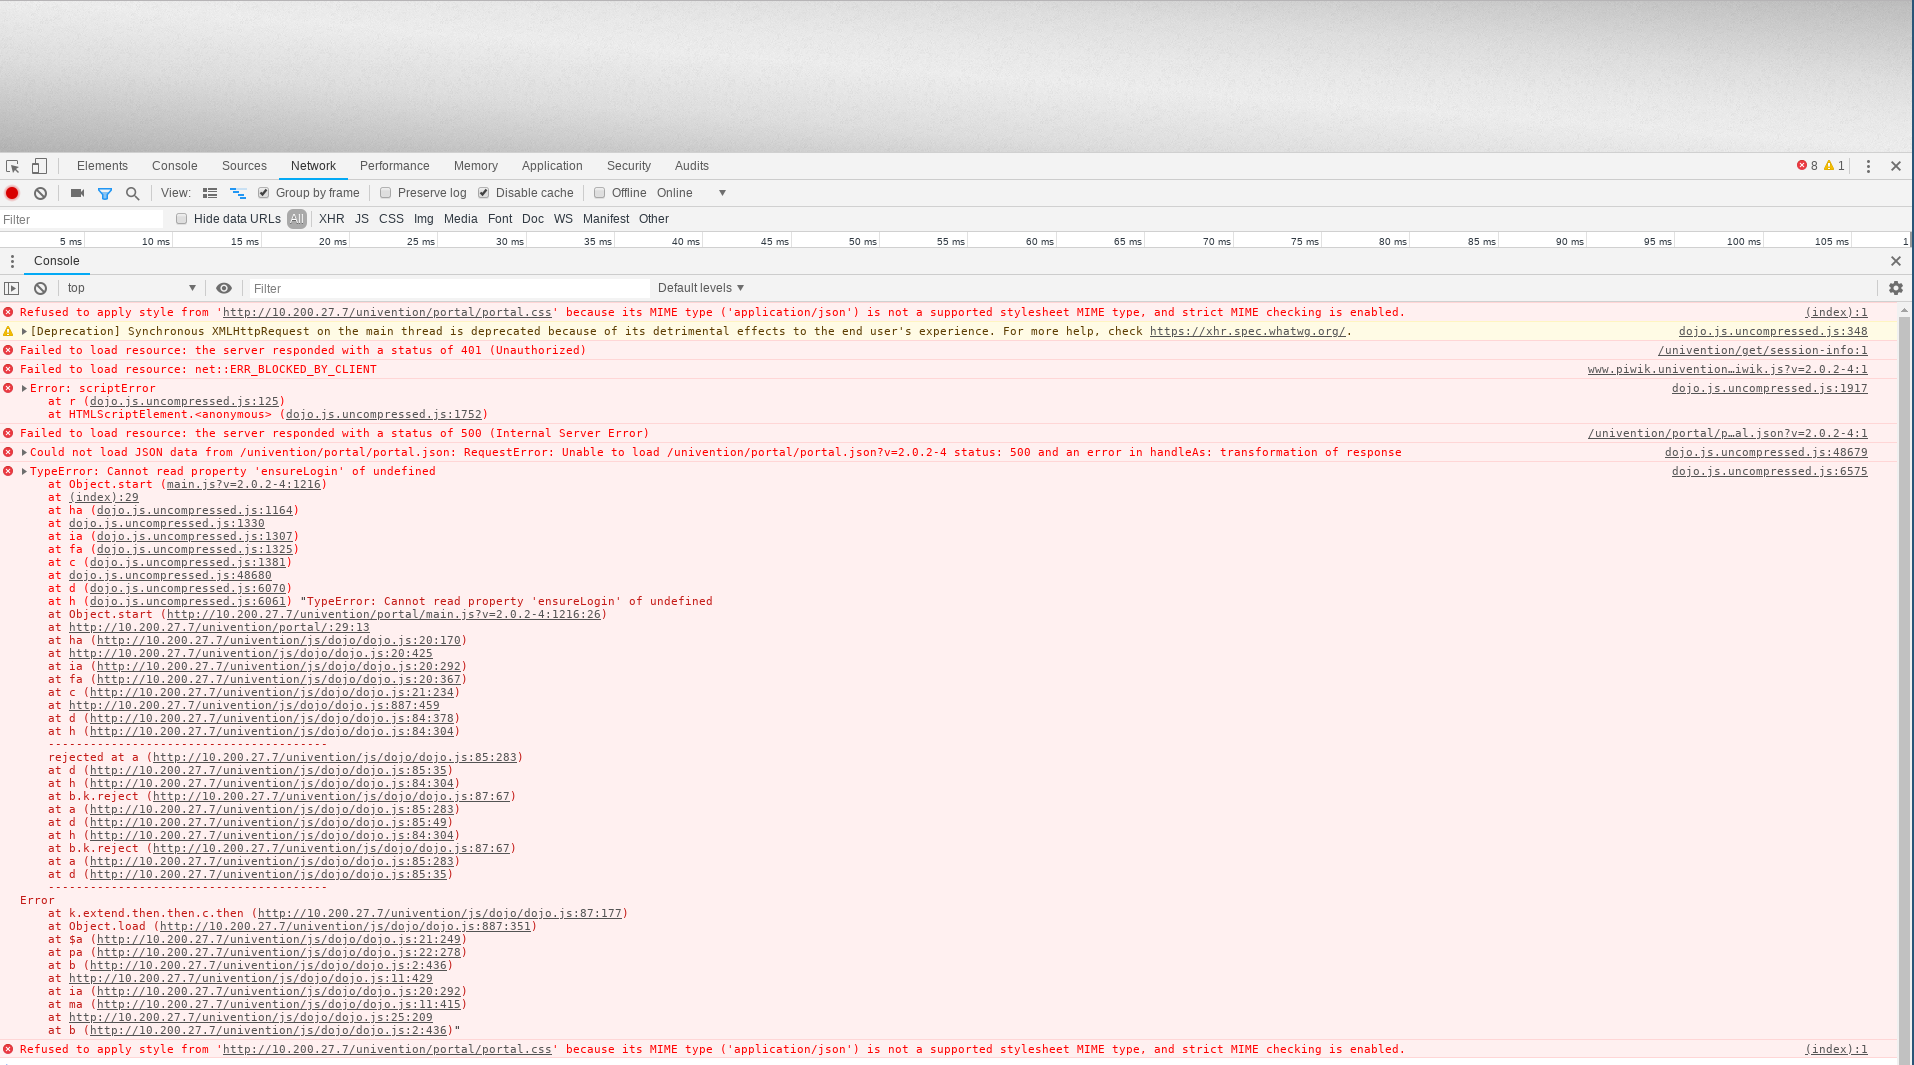This screenshot has height=1065, width=1914.
Task: Expand the TypeError ensureLogin error entry
Action: pos(24,472)
